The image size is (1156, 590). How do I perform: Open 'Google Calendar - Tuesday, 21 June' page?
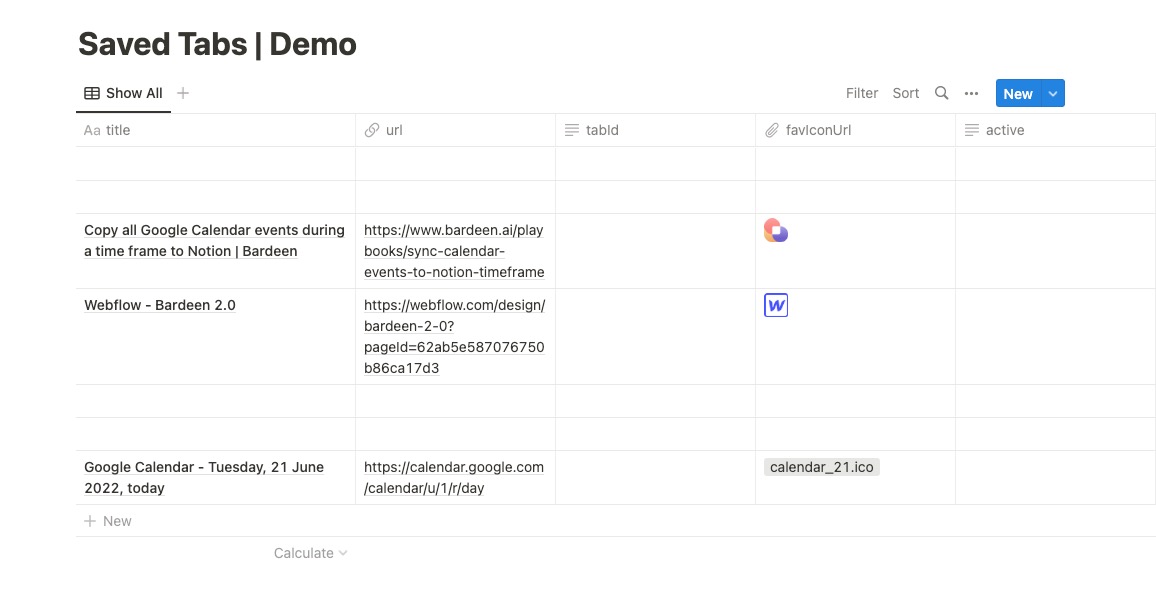(x=204, y=477)
